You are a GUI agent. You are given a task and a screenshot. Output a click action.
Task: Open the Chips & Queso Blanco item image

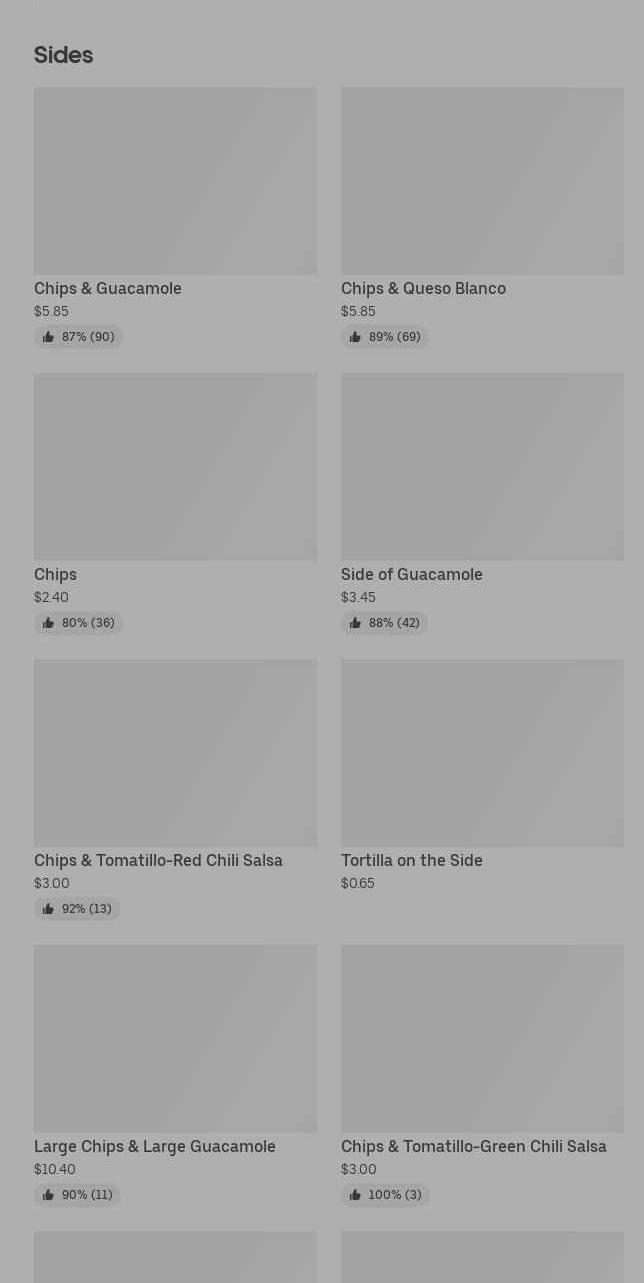pyautogui.click(x=482, y=181)
